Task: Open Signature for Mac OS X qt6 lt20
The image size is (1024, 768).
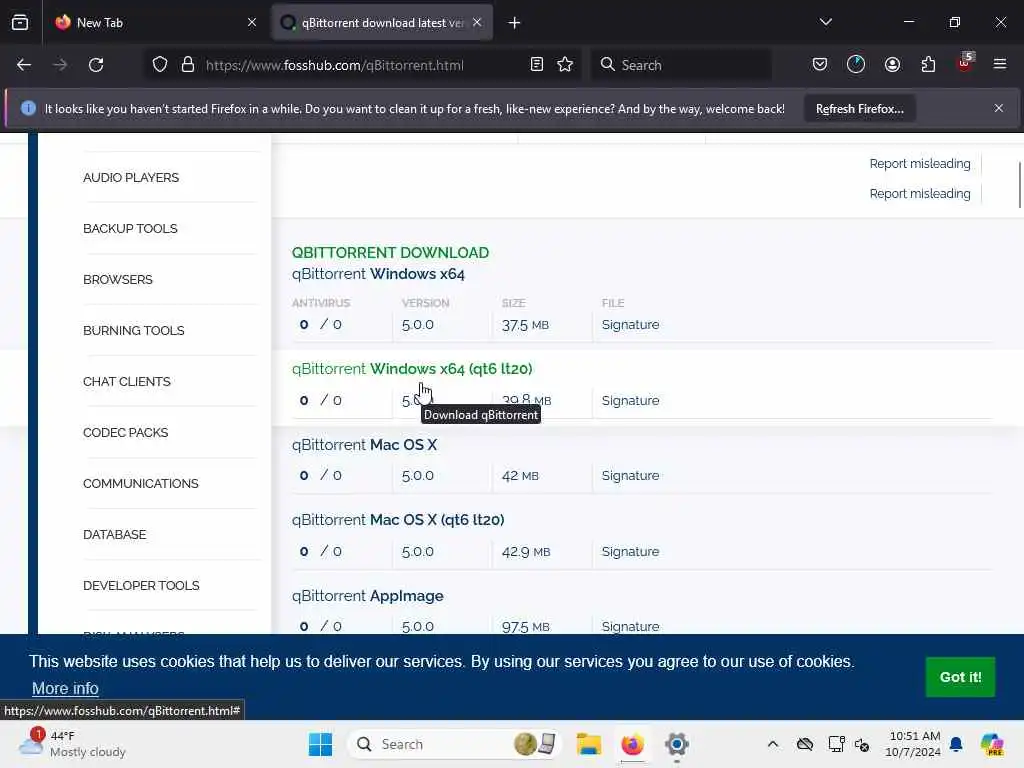Action: click(x=630, y=551)
